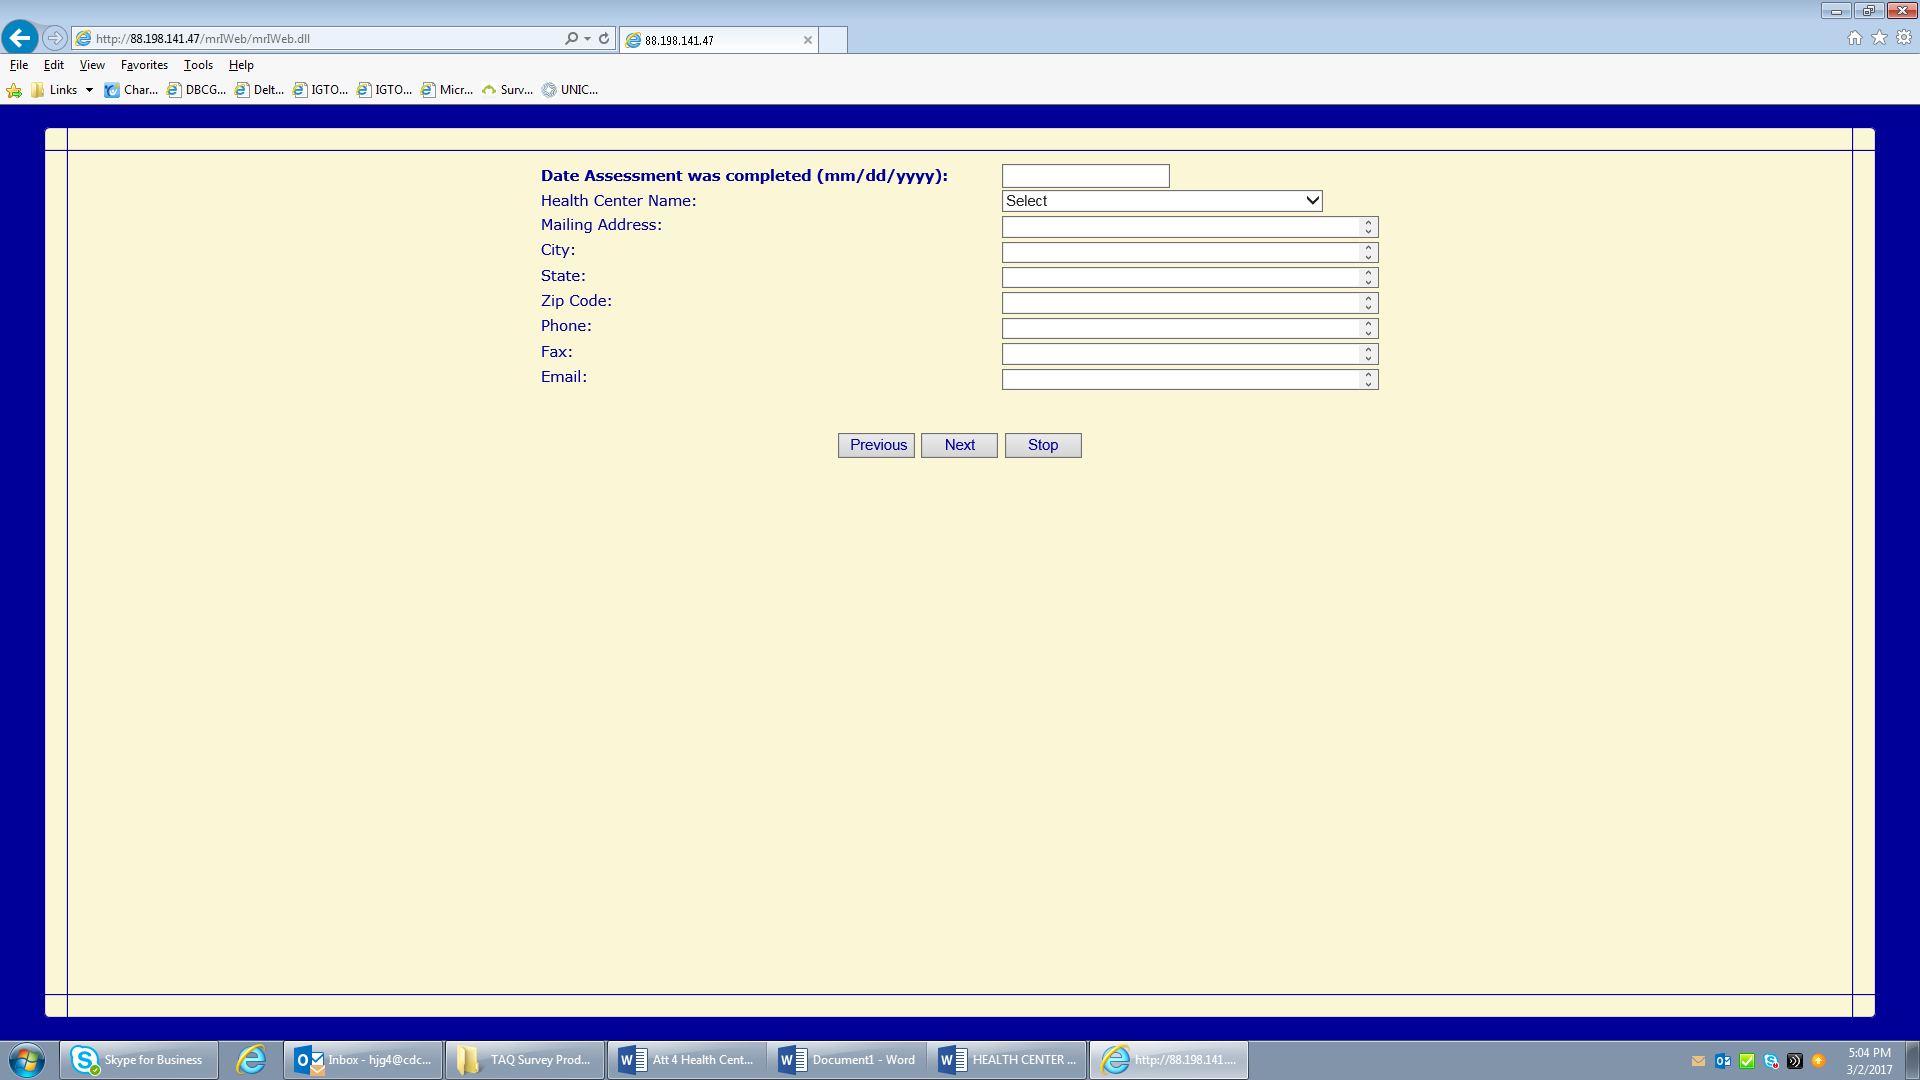
Task: Open the favorites star icon at top right
Action: coord(1879,38)
